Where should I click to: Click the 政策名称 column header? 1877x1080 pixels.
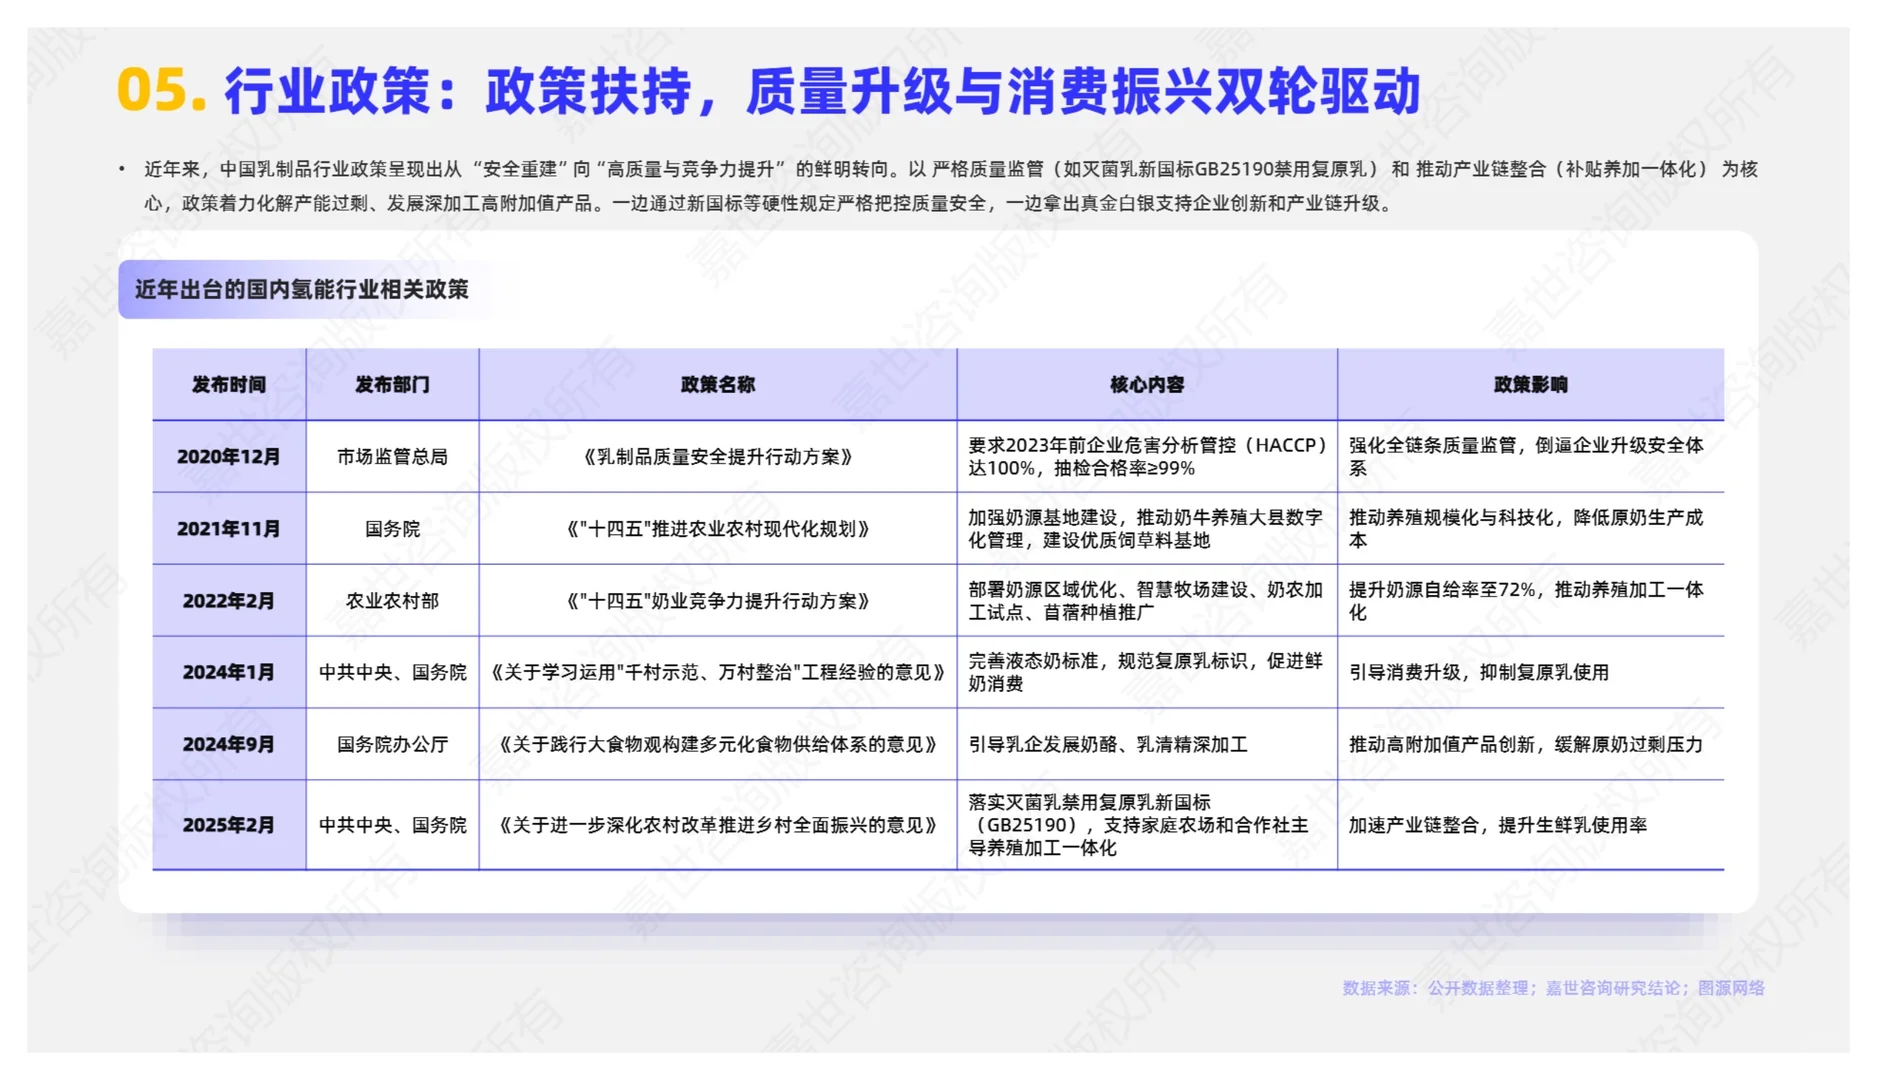(718, 384)
